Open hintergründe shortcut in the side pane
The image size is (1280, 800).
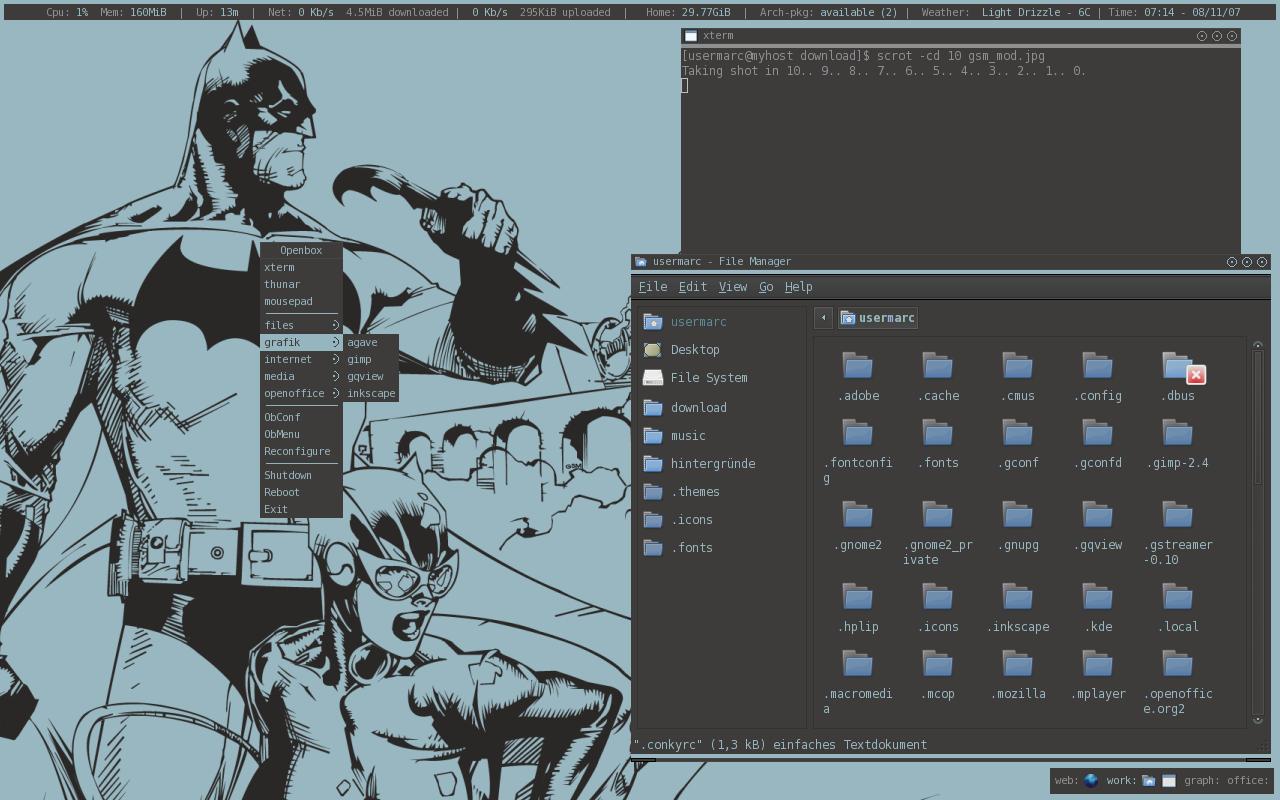click(x=721, y=464)
